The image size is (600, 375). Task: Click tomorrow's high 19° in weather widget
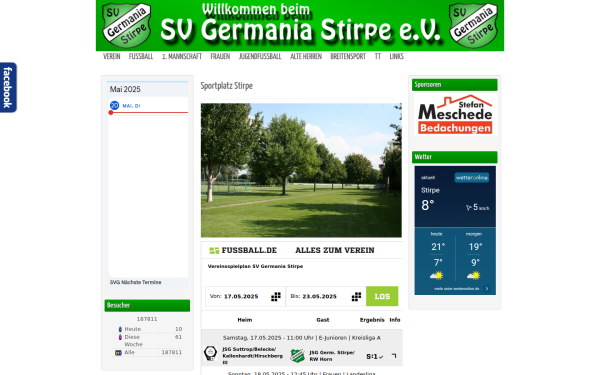[x=475, y=247]
